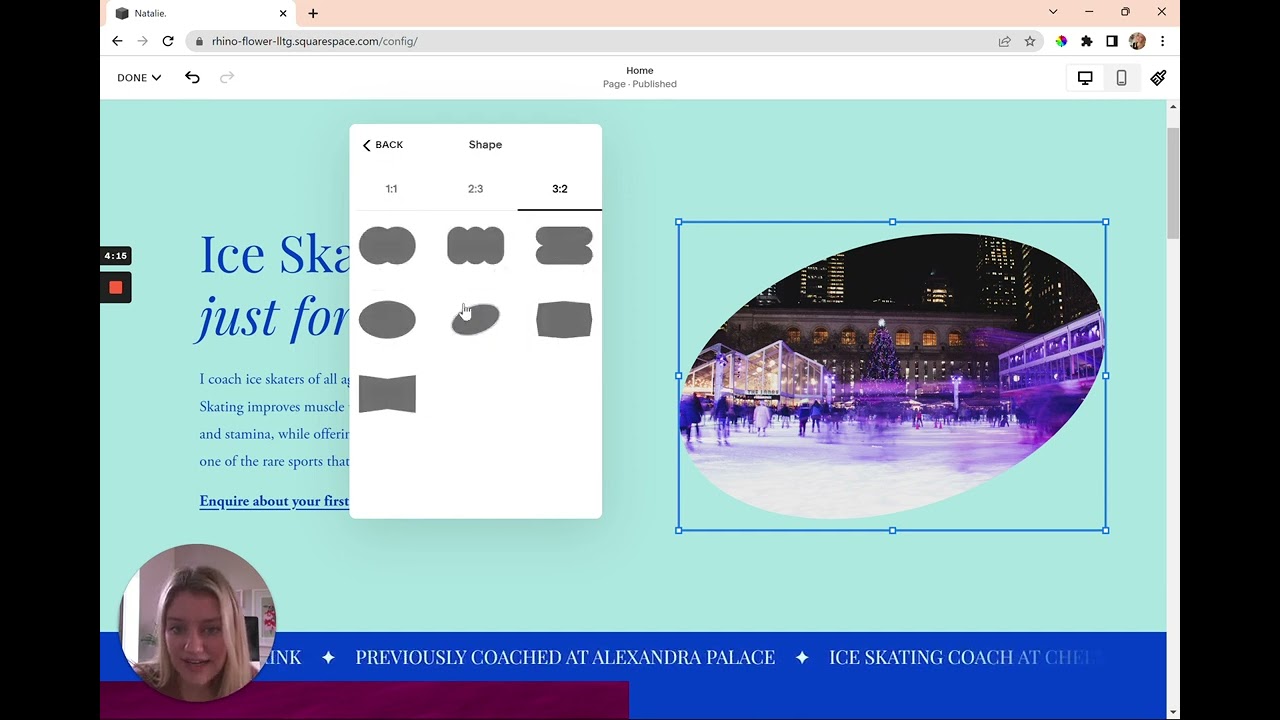
Task: Select the triple-lobed blob shape
Action: pos(475,246)
